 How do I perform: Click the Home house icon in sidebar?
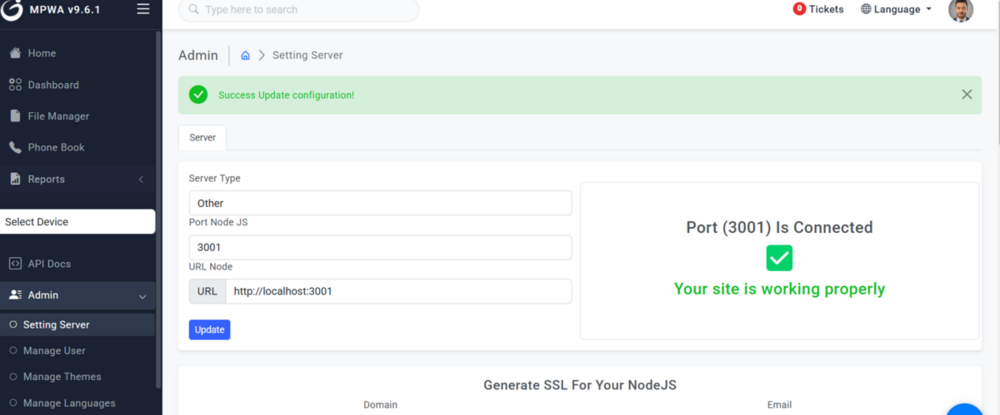point(15,53)
